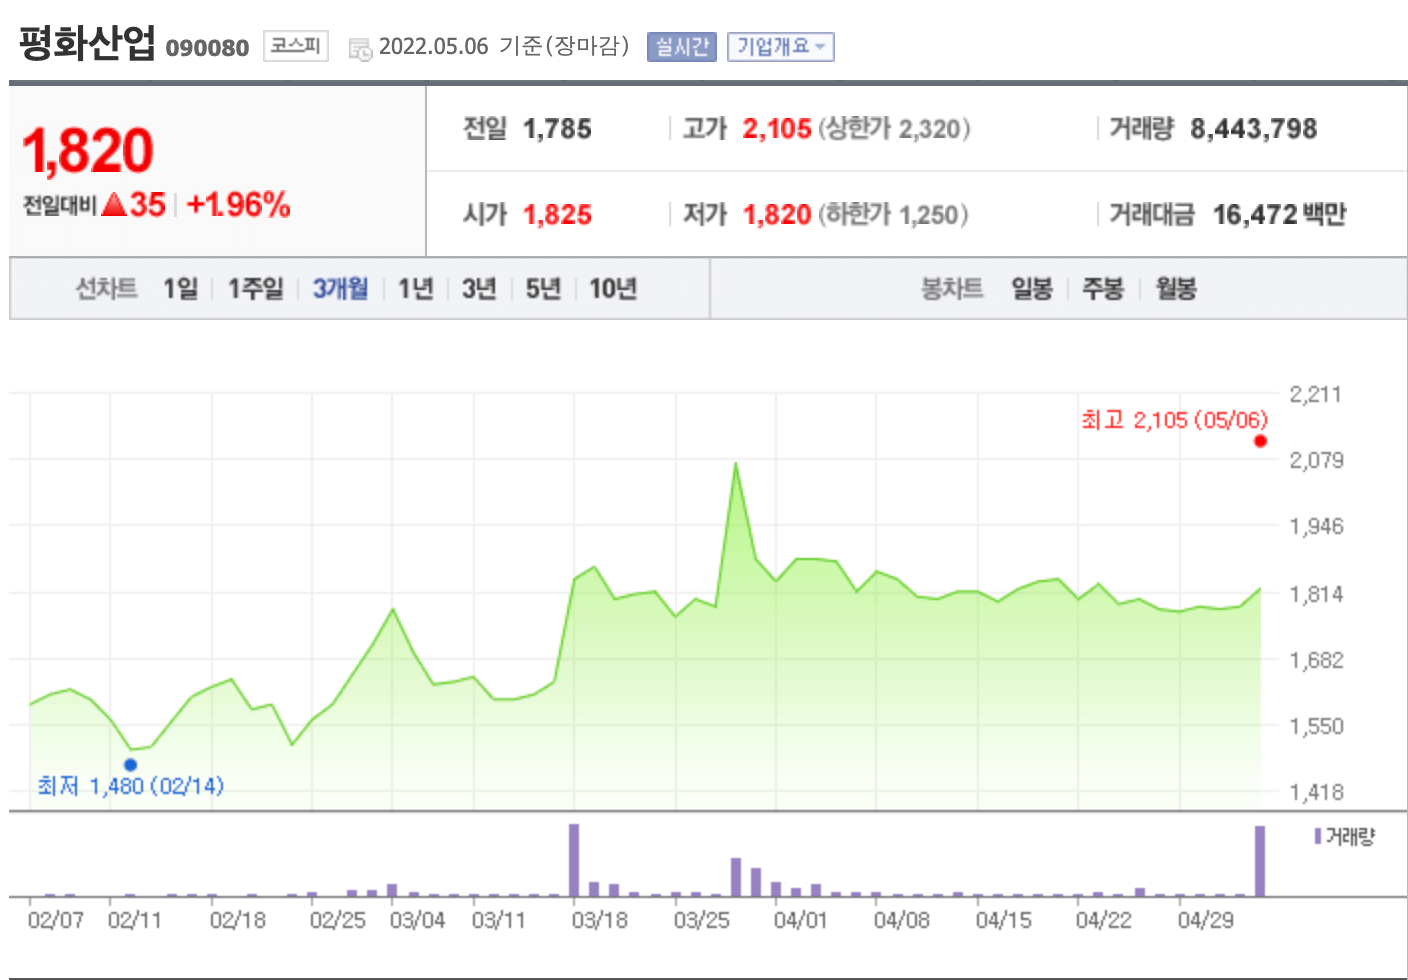
Task: Click the +1.96% change rate
Action: (x=238, y=205)
